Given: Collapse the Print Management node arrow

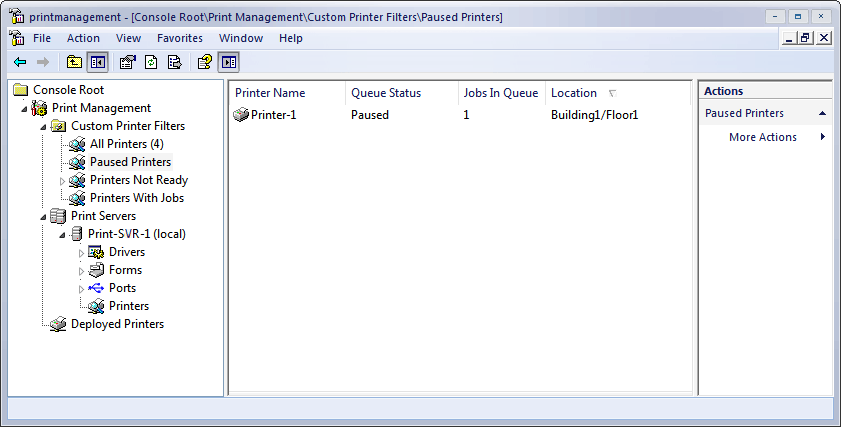Looking at the screenshot, I should point(24,109).
